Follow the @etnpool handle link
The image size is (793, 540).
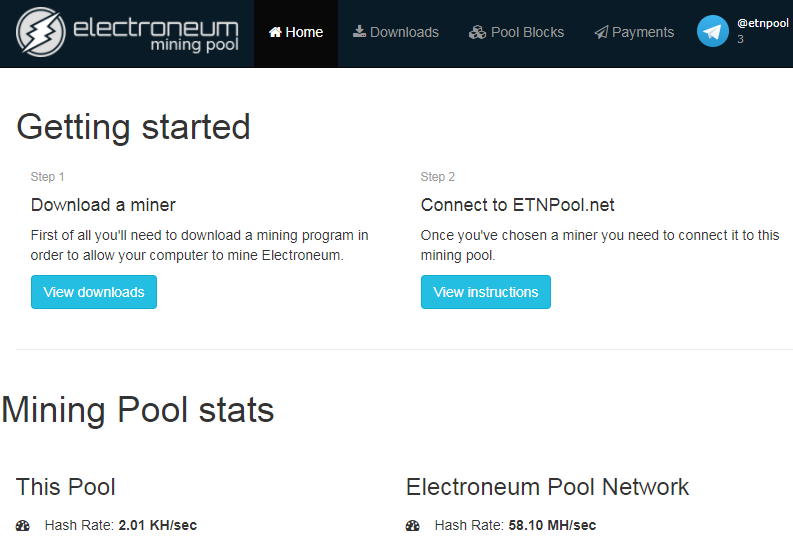762,22
